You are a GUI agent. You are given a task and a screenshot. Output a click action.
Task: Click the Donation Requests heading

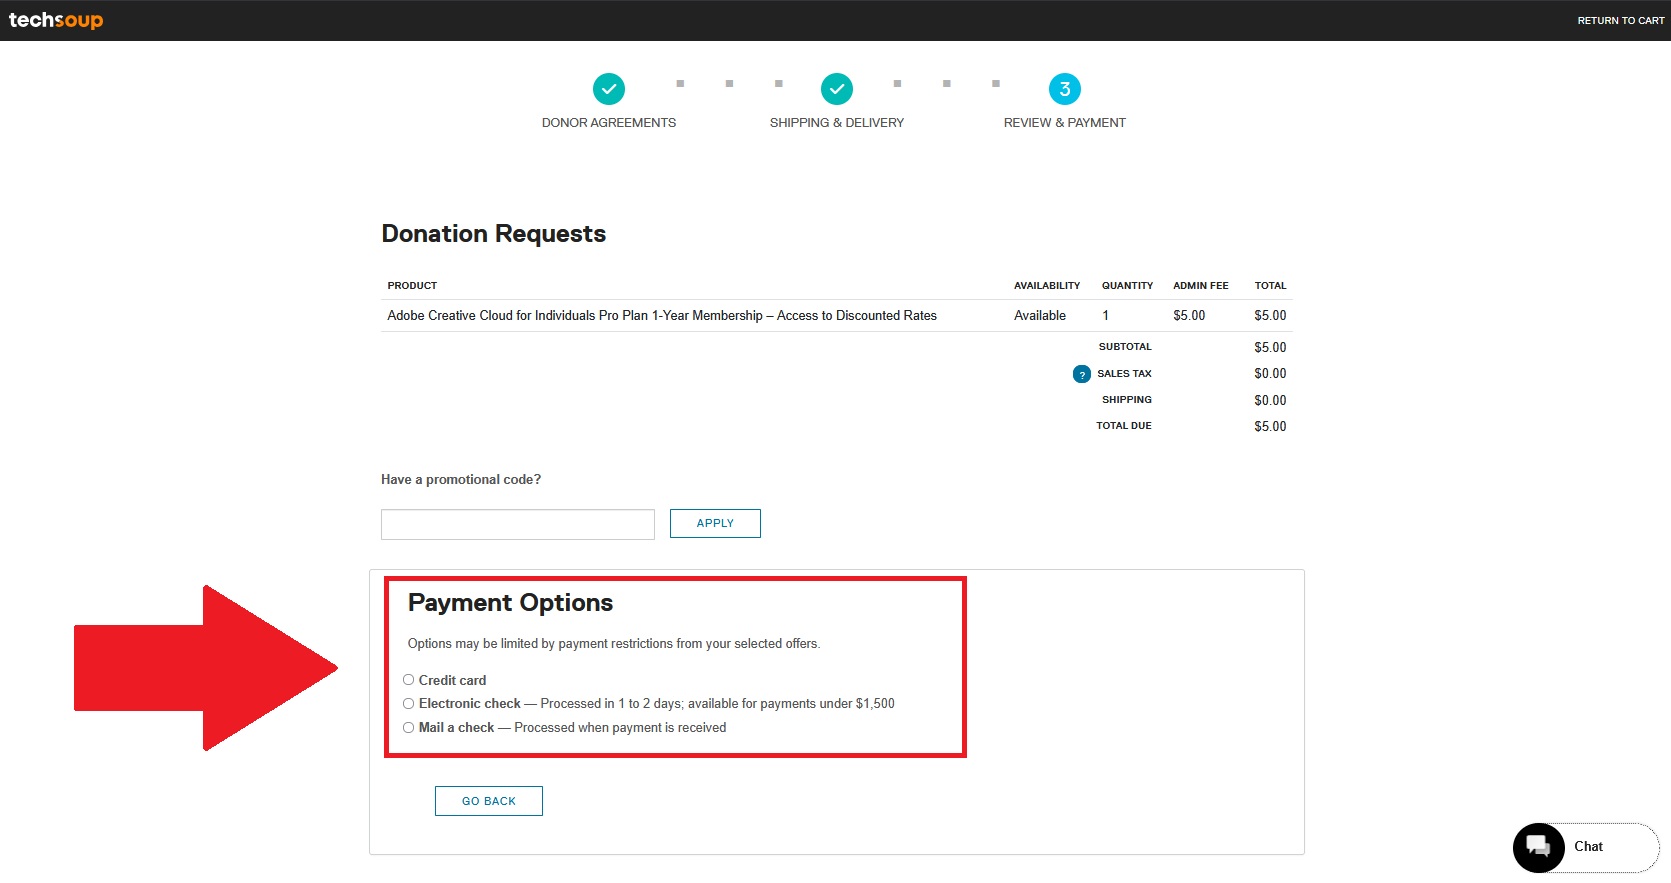[494, 233]
